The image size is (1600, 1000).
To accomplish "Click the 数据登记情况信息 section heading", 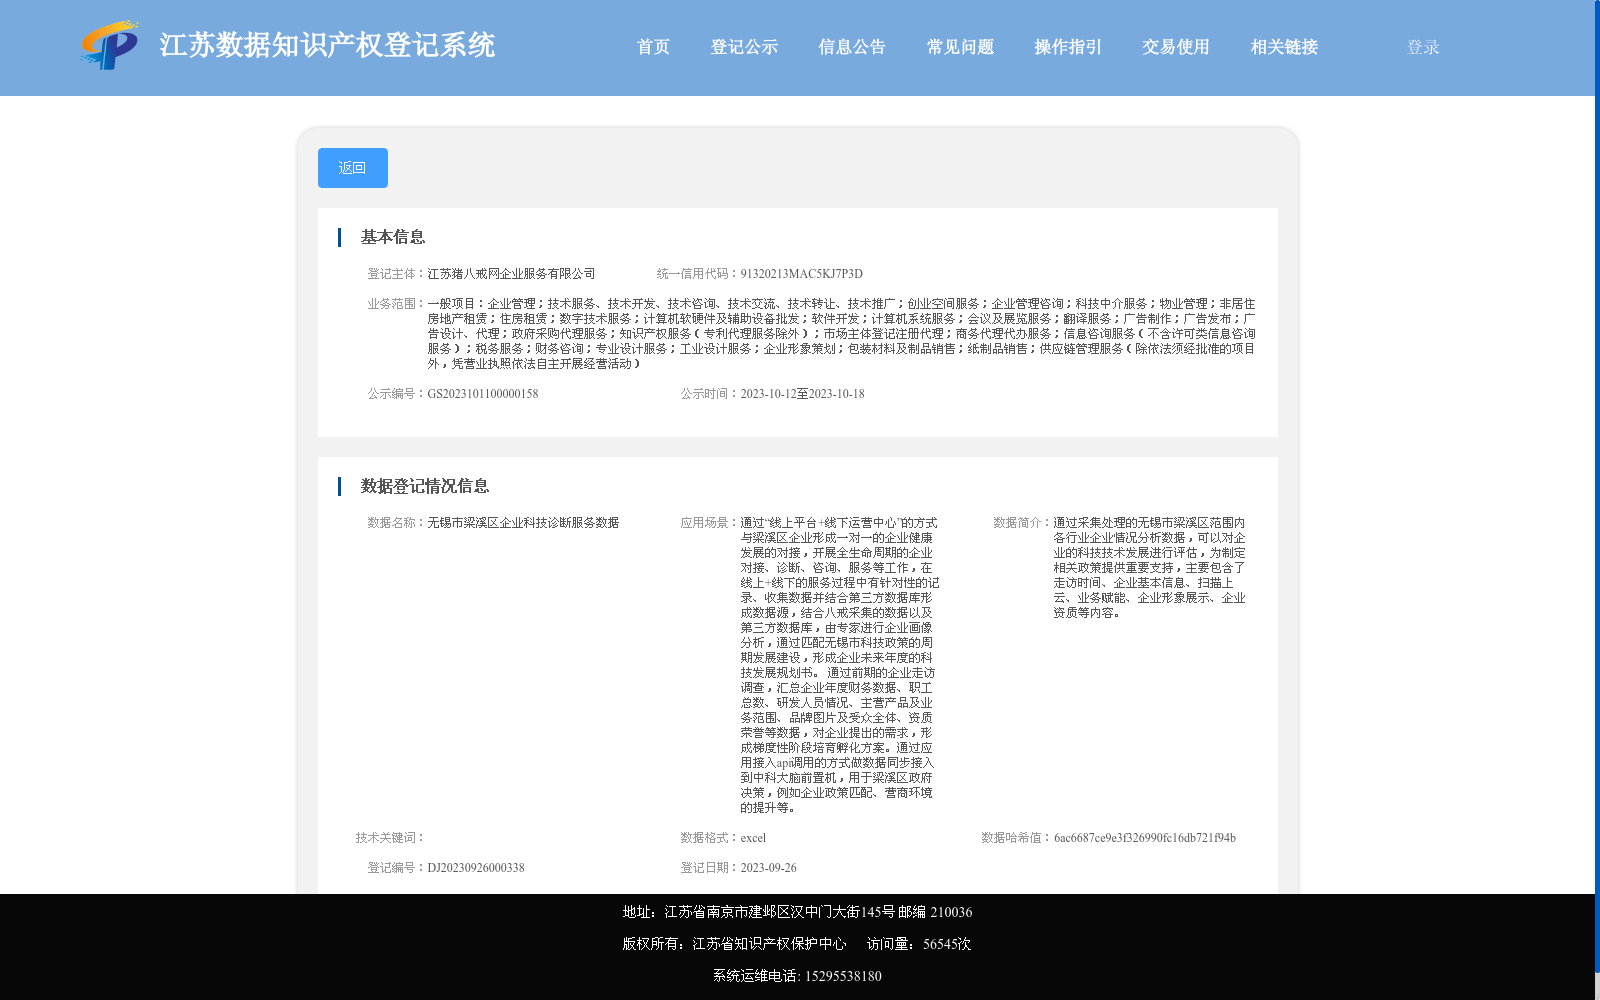I will [x=425, y=486].
